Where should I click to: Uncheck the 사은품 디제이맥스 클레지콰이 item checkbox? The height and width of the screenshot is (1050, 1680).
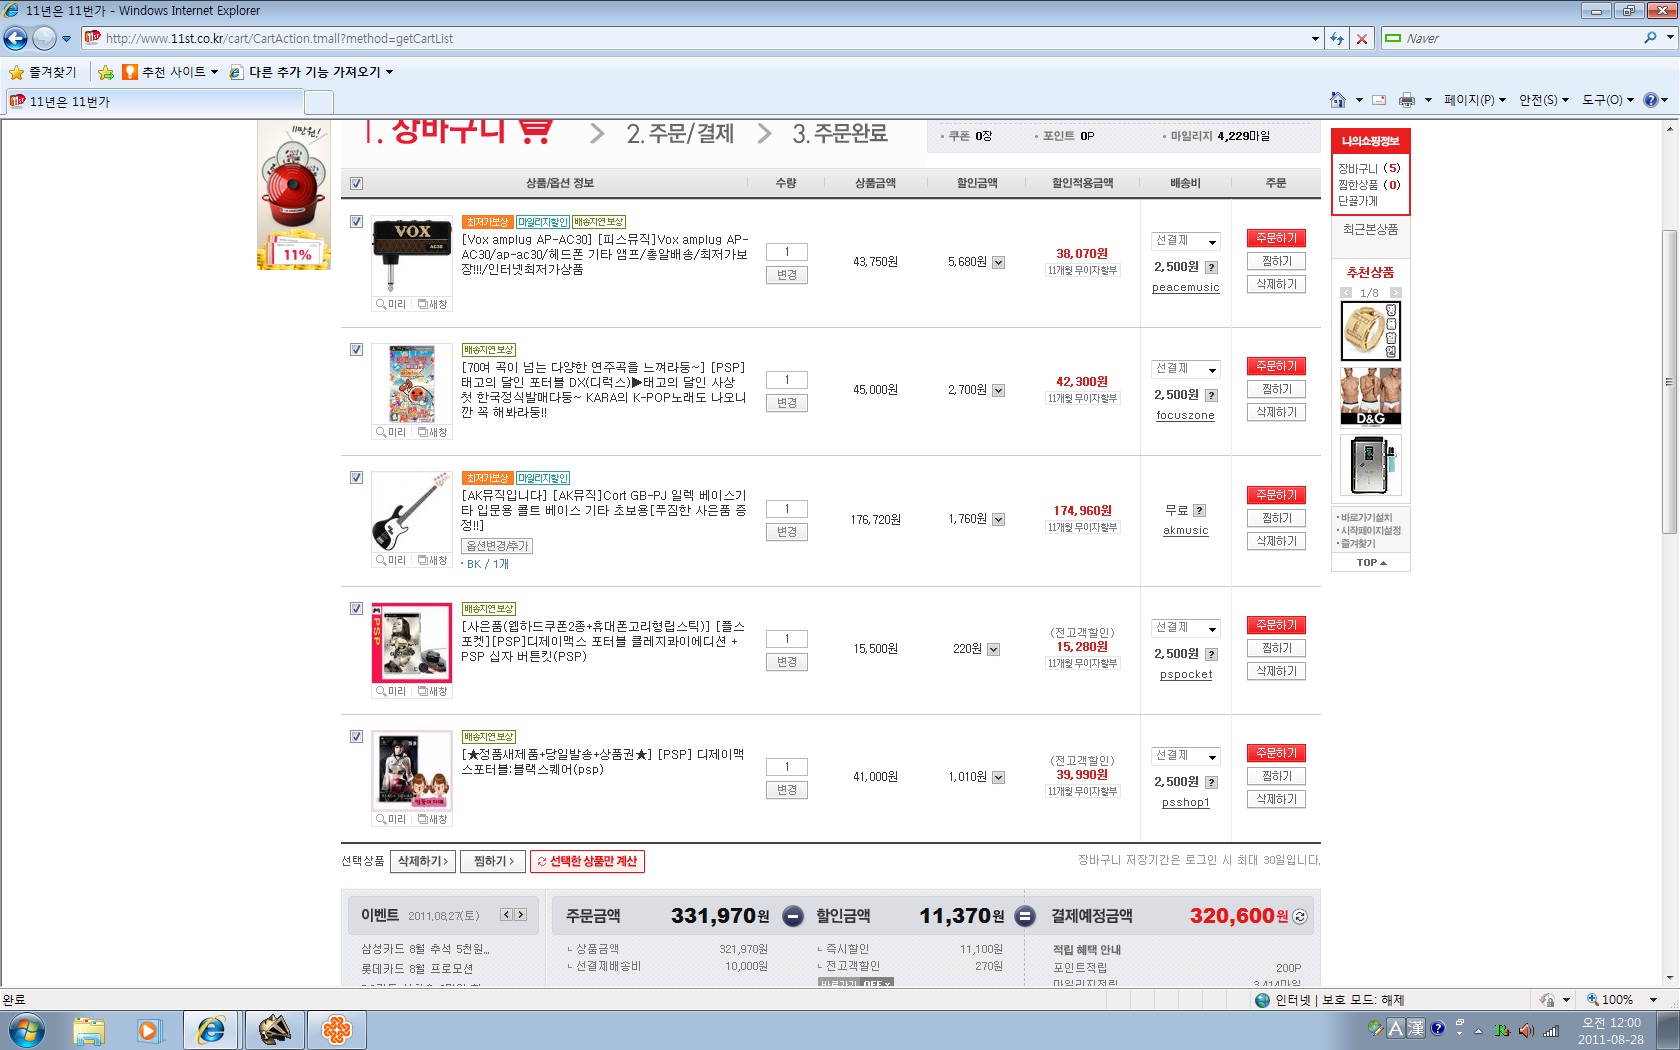356,608
